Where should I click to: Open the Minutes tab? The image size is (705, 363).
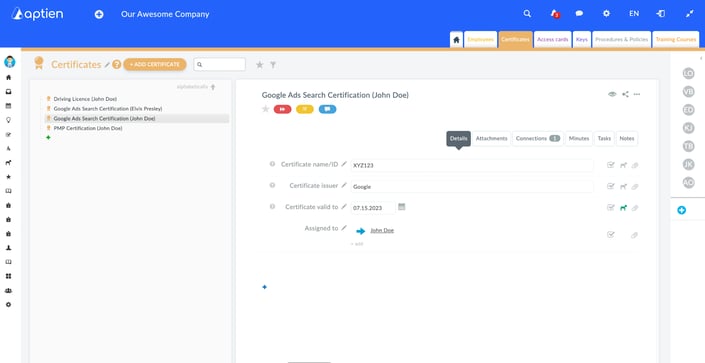579,139
